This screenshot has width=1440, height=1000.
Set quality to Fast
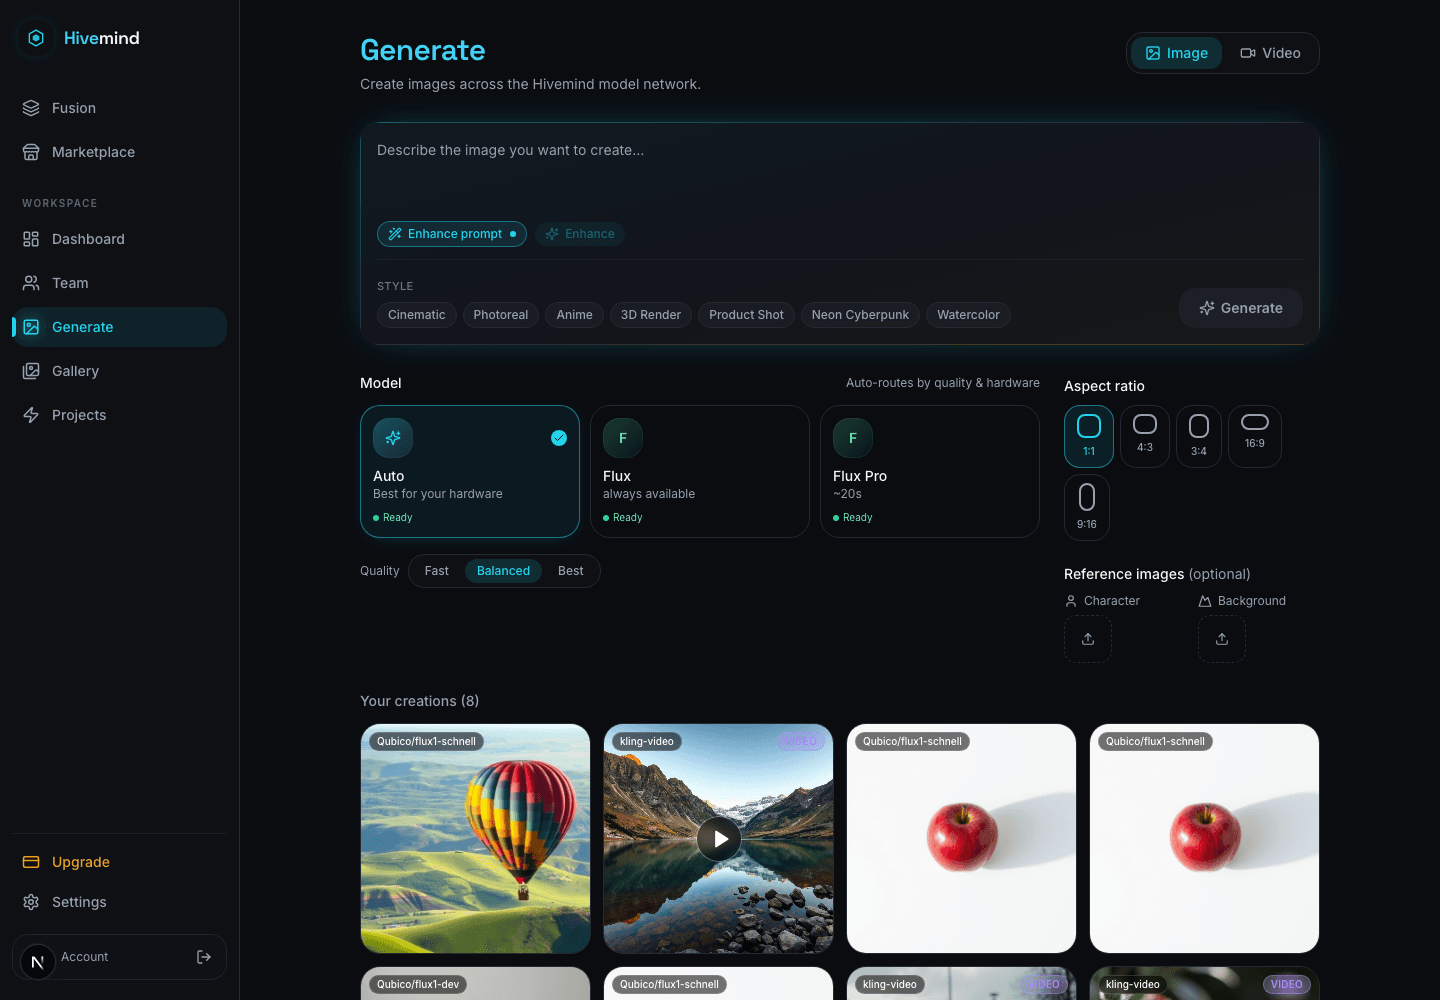(x=437, y=571)
